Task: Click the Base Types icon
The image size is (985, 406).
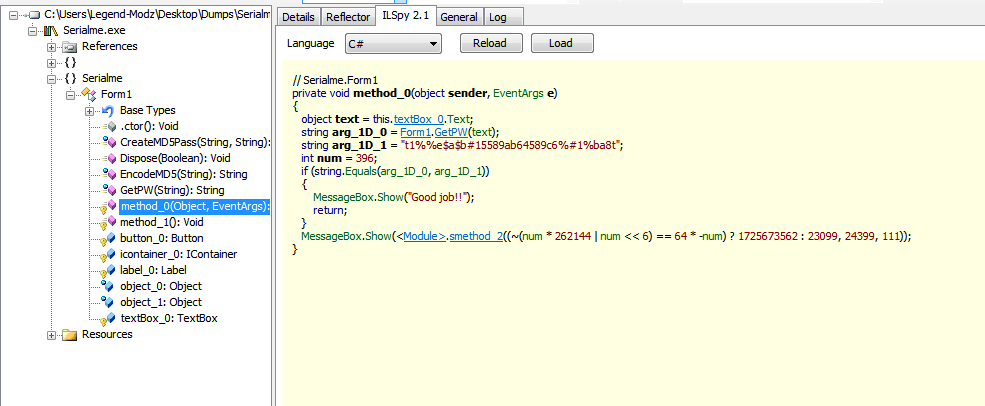Action: point(106,111)
